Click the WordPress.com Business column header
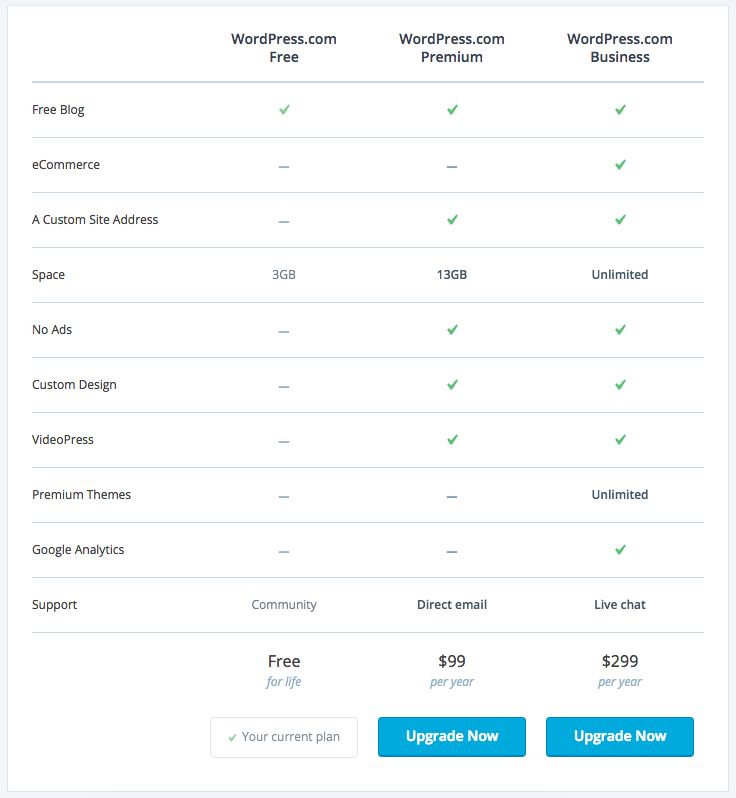The height and width of the screenshot is (798, 736). [x=620, y=48]
